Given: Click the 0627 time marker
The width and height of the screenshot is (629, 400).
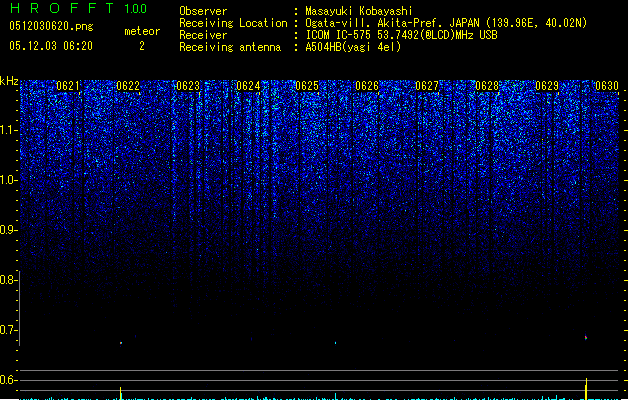Looking at the screenshot, I should pos(427,86).
